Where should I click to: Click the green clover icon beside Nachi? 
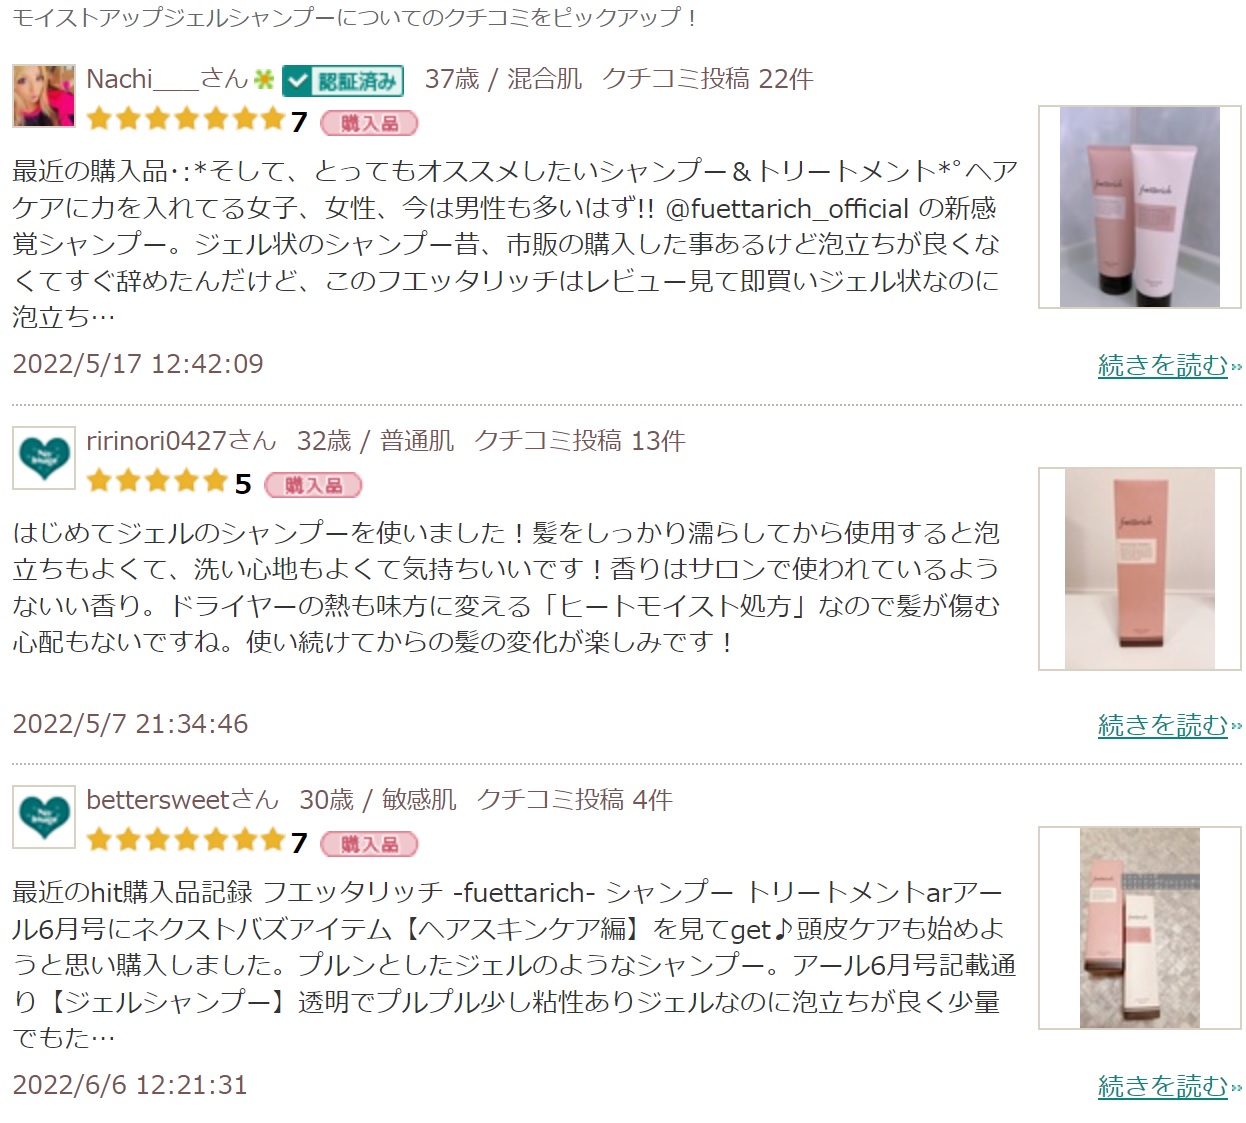point(264,79)
